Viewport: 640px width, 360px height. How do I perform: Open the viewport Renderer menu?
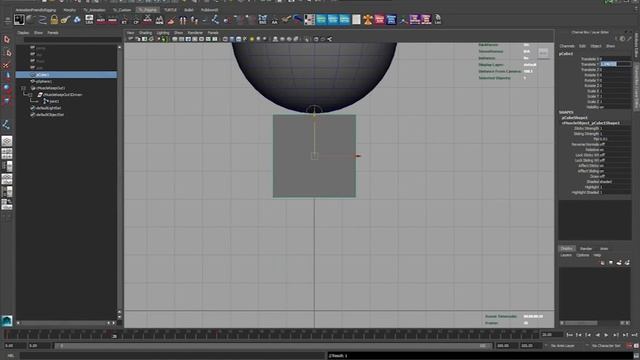coord(195,33)
